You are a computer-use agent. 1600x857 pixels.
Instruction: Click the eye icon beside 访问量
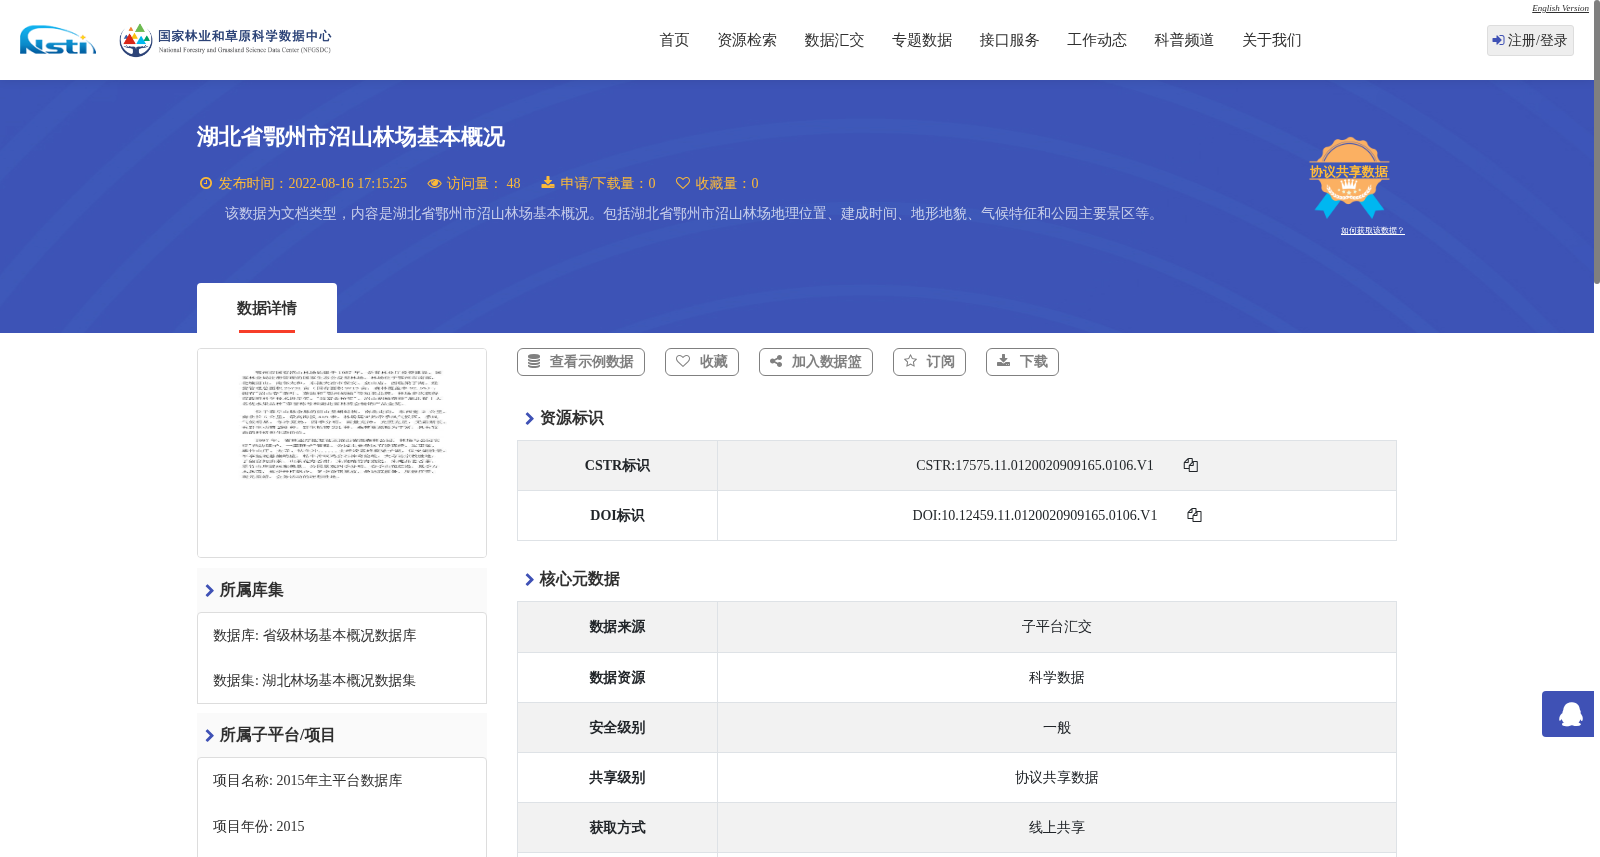coord(434,183)
